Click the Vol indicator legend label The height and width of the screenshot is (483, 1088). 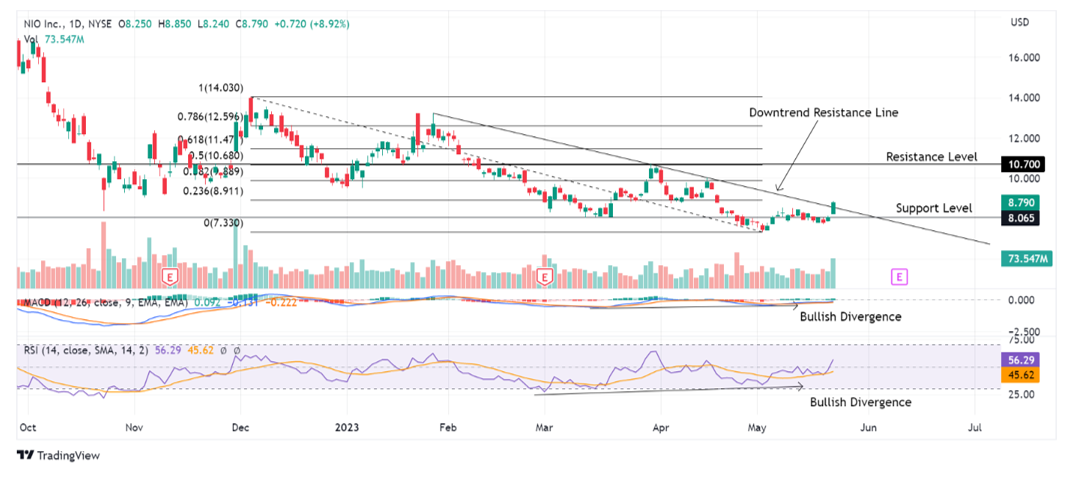[x=31, y=40]
